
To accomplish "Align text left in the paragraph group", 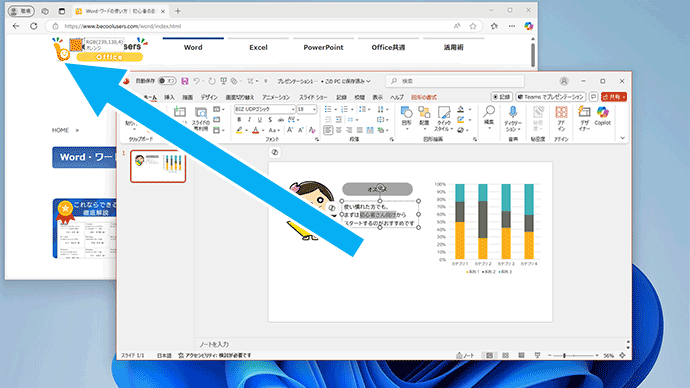I will point(328,130).
